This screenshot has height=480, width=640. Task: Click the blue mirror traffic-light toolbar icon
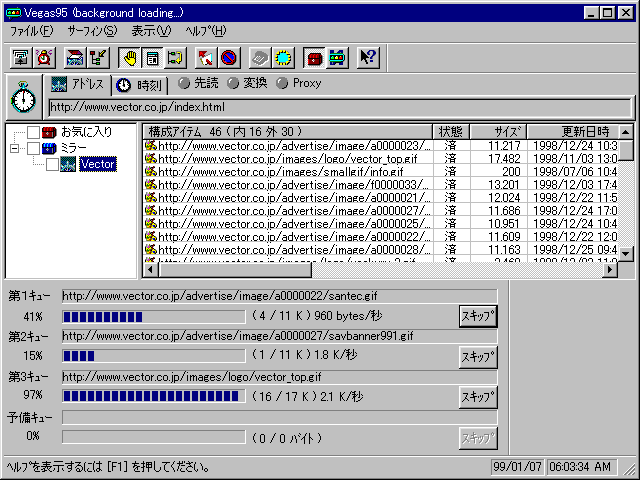pos(338,58)
